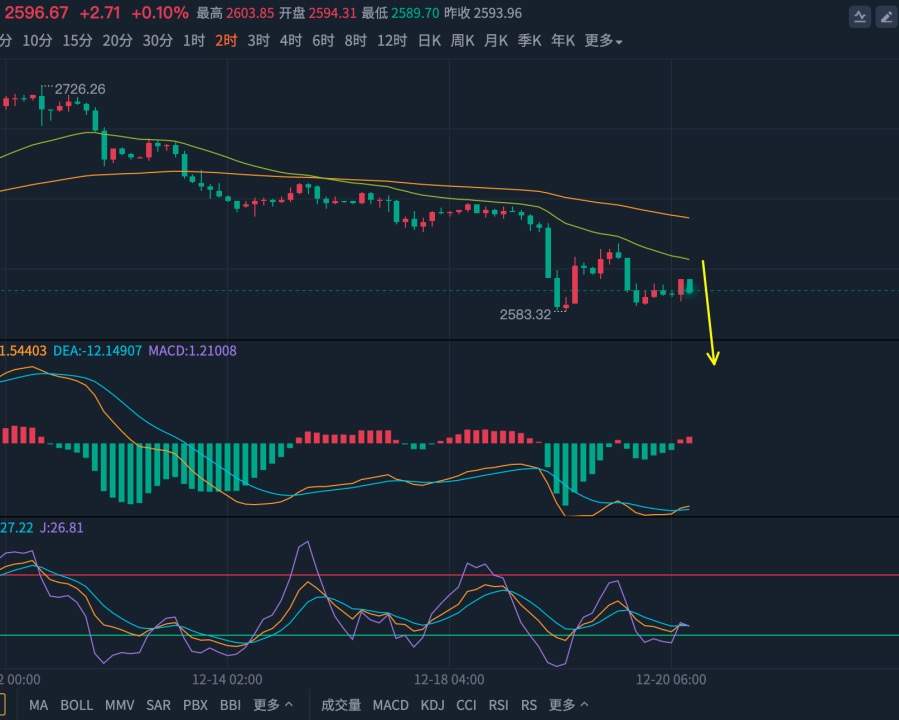Image resolution: width=899 pixels, height=720 pixels.
Task: Open the drawing pencil tool icon
Action: 886,17
